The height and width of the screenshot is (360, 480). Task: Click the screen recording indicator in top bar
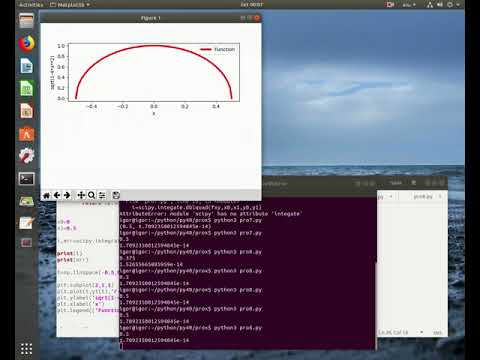tap(390, 5)
